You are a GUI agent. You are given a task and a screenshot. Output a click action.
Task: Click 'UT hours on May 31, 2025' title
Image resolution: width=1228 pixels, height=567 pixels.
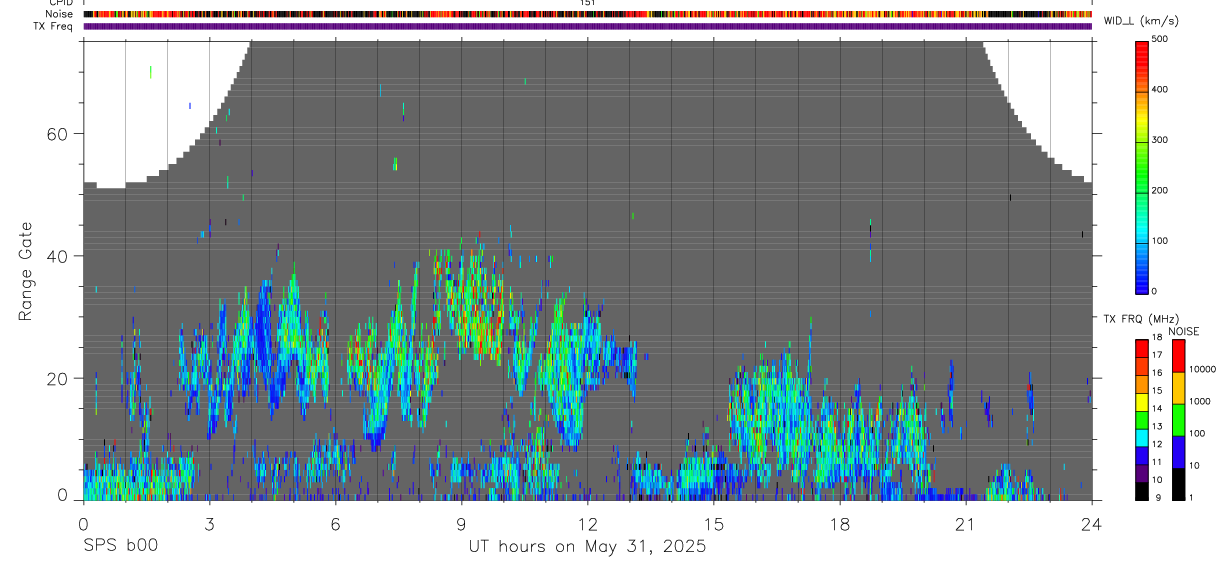coord(588,547)
